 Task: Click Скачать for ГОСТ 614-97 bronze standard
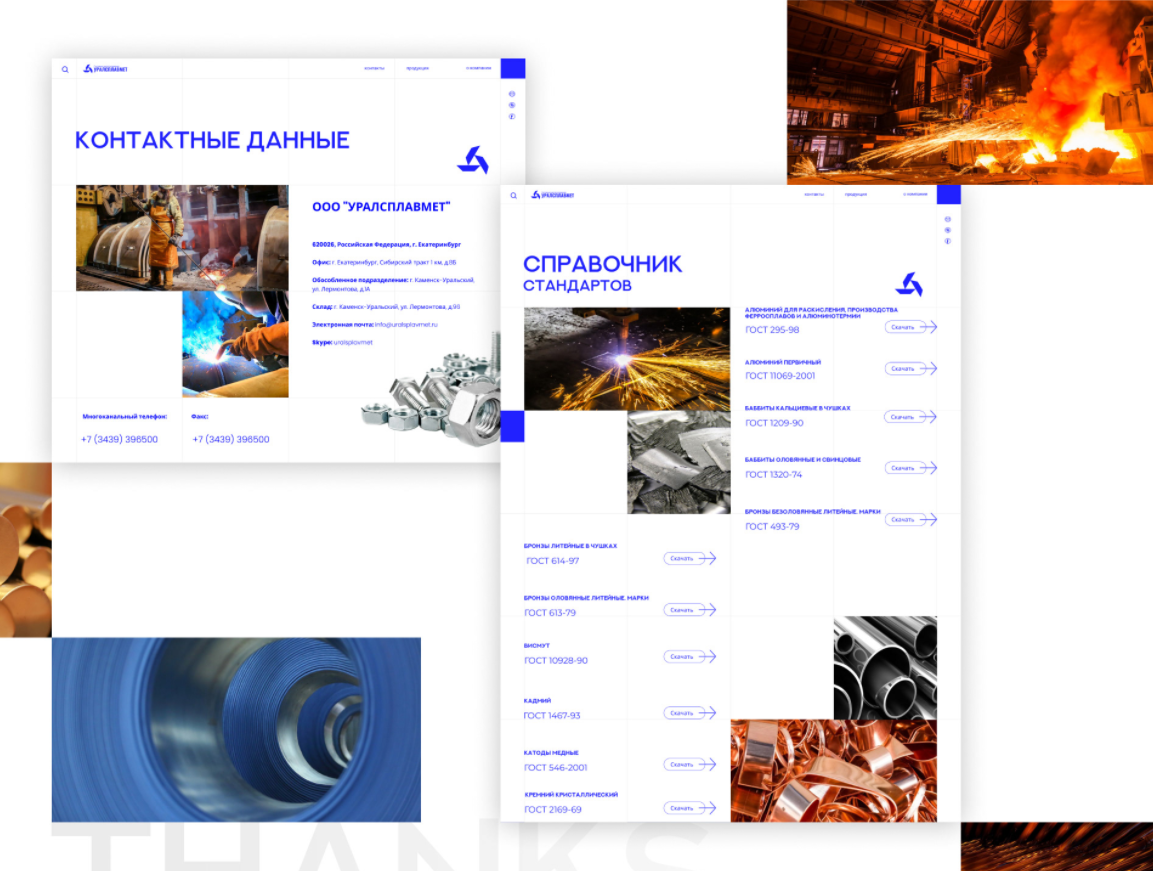coord(682,558)
